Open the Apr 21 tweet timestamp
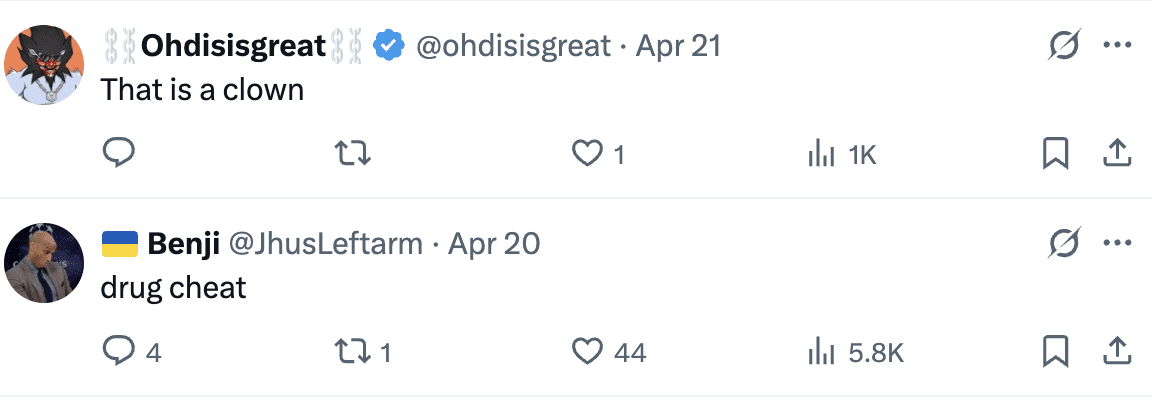Screen dimensions: 1152x400 pos(678,46)
